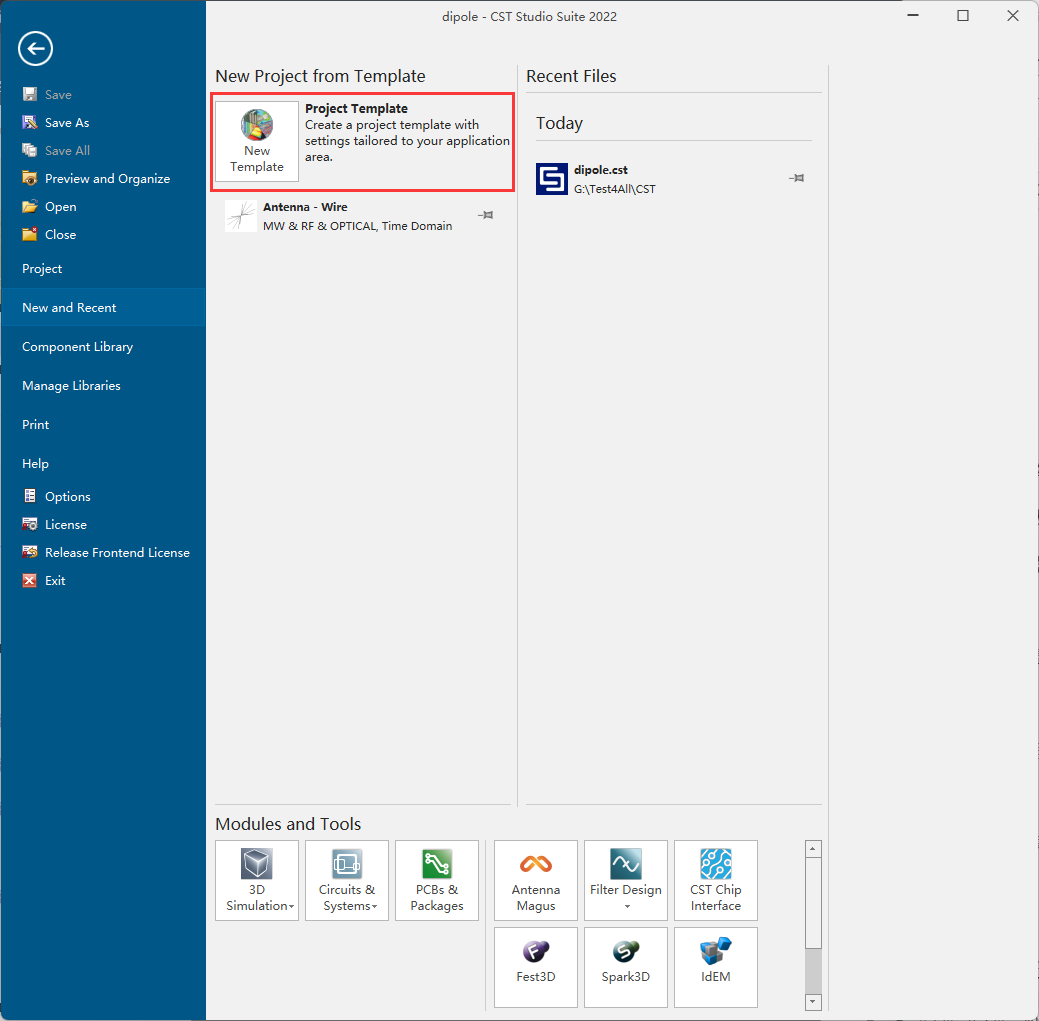Open the Antenna Magus tool

536,881
